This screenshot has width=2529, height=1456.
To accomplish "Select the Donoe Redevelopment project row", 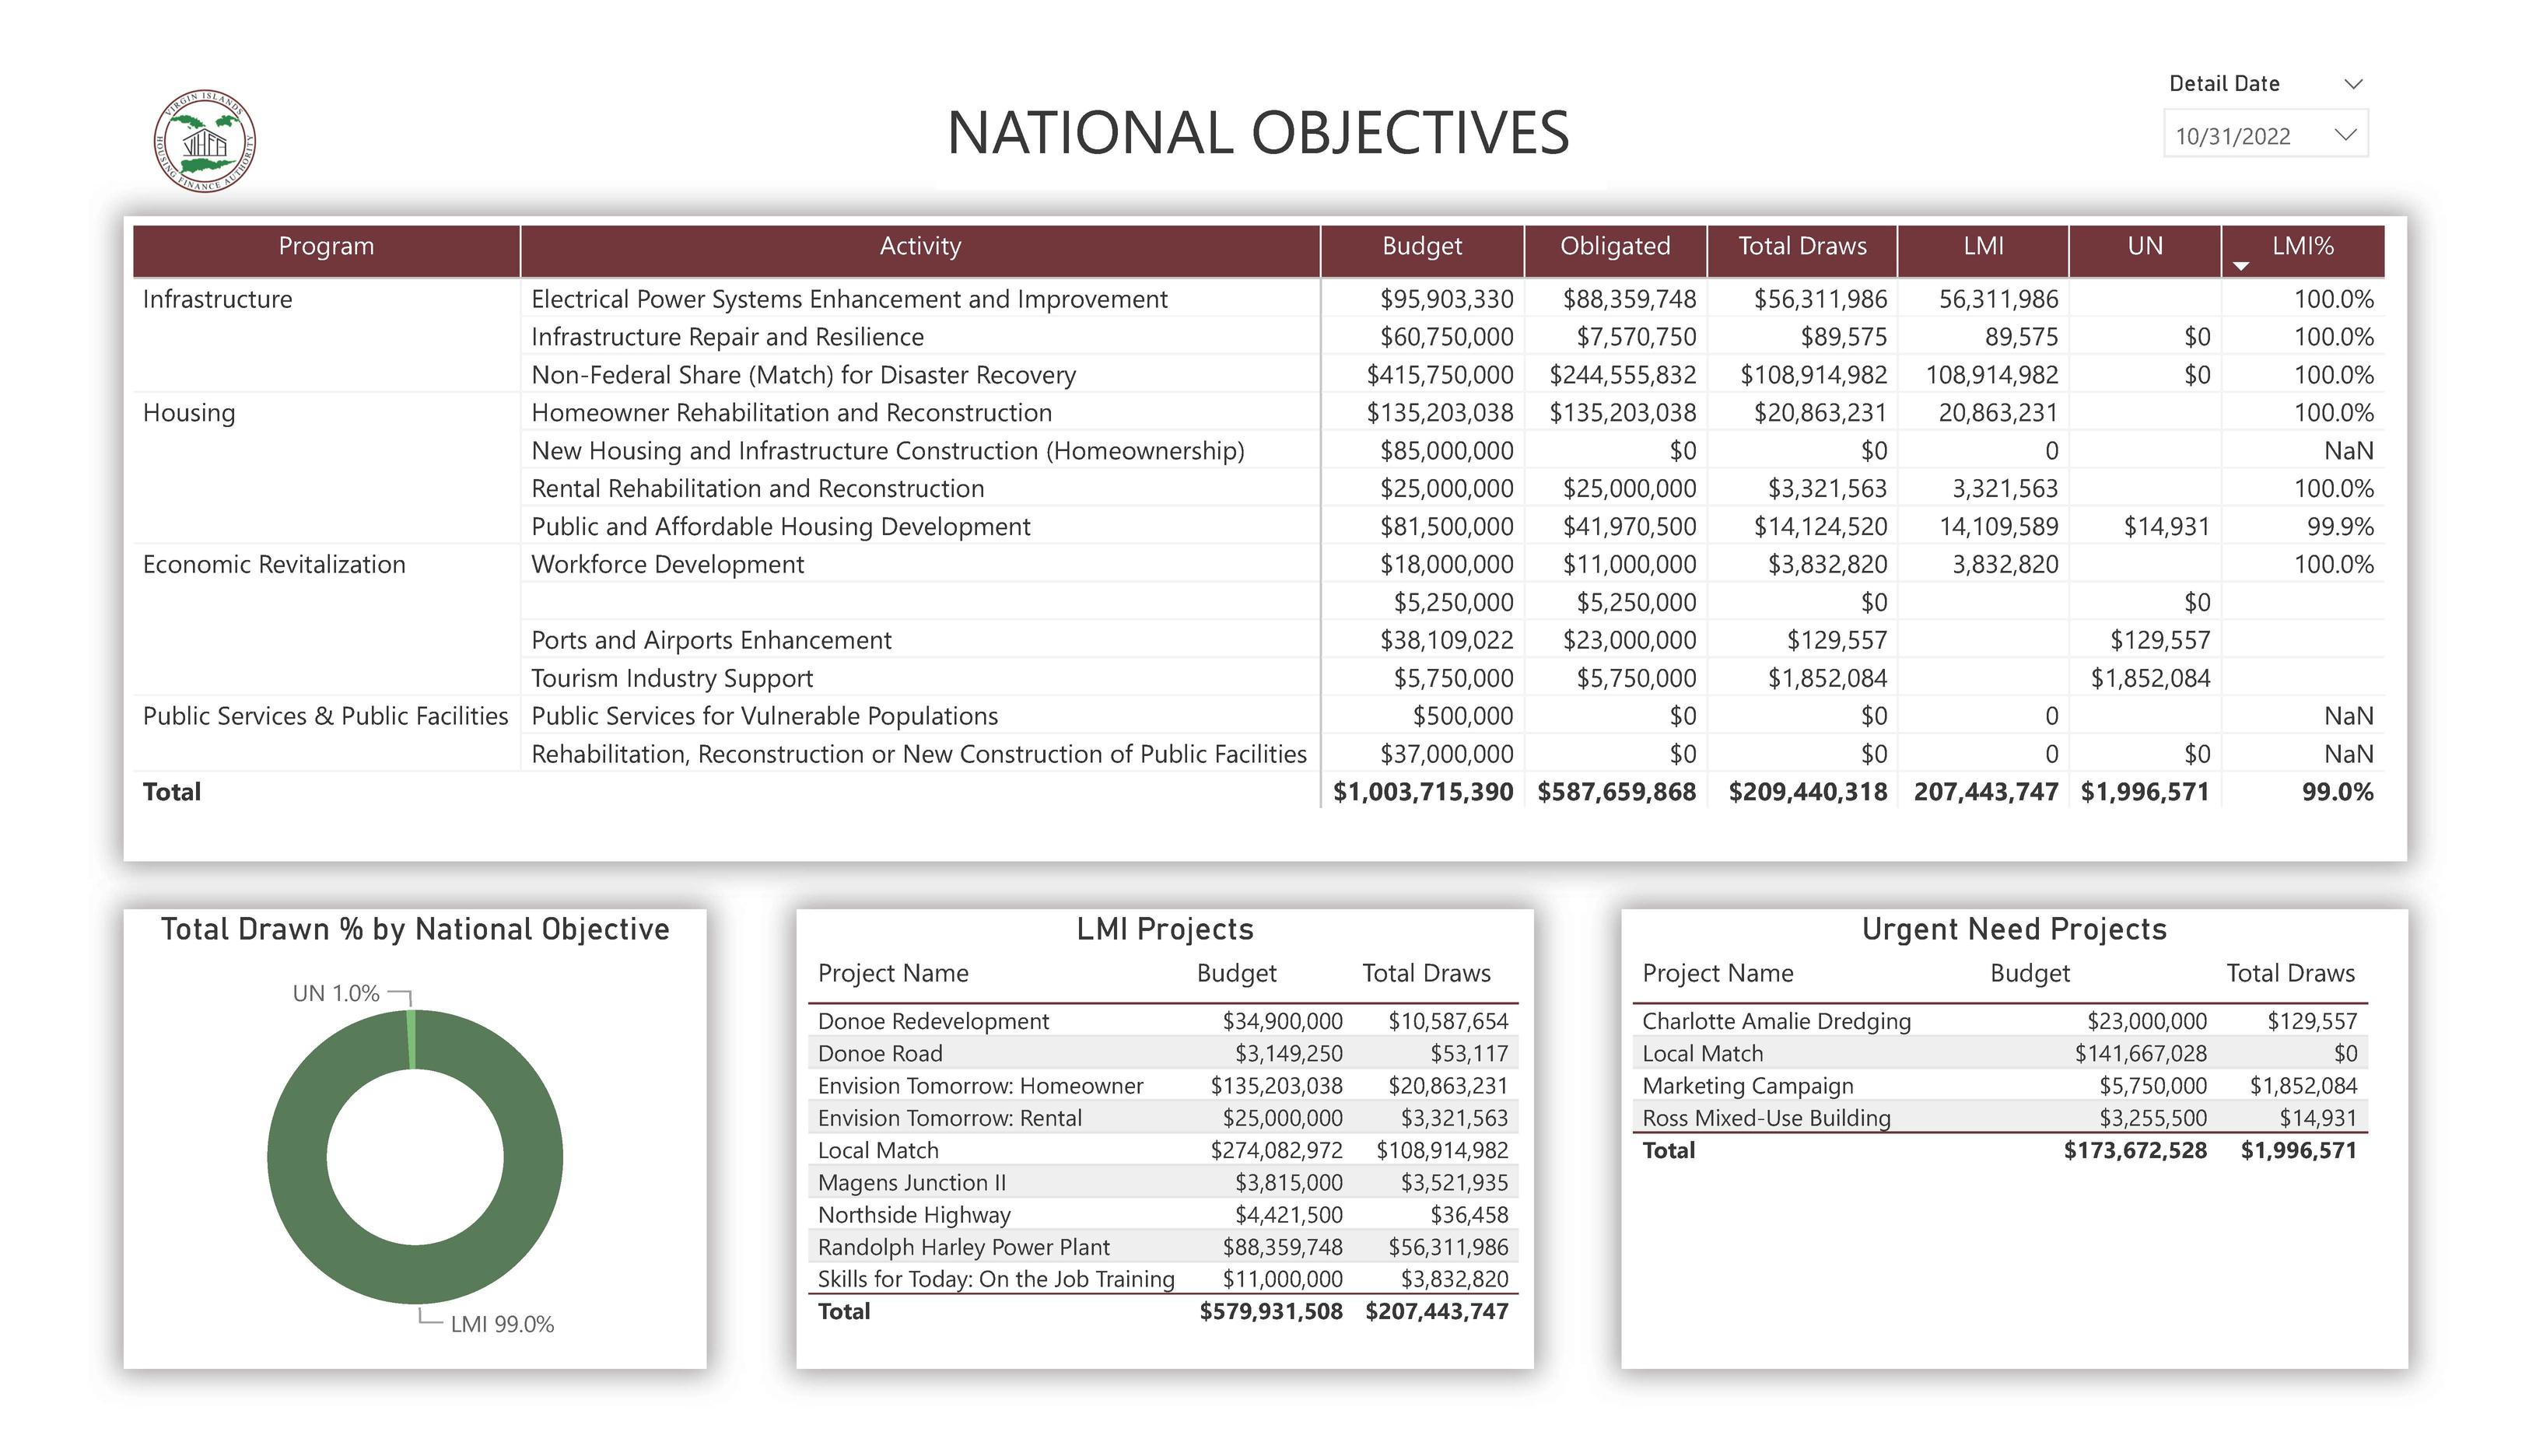I will [933, 1021].
